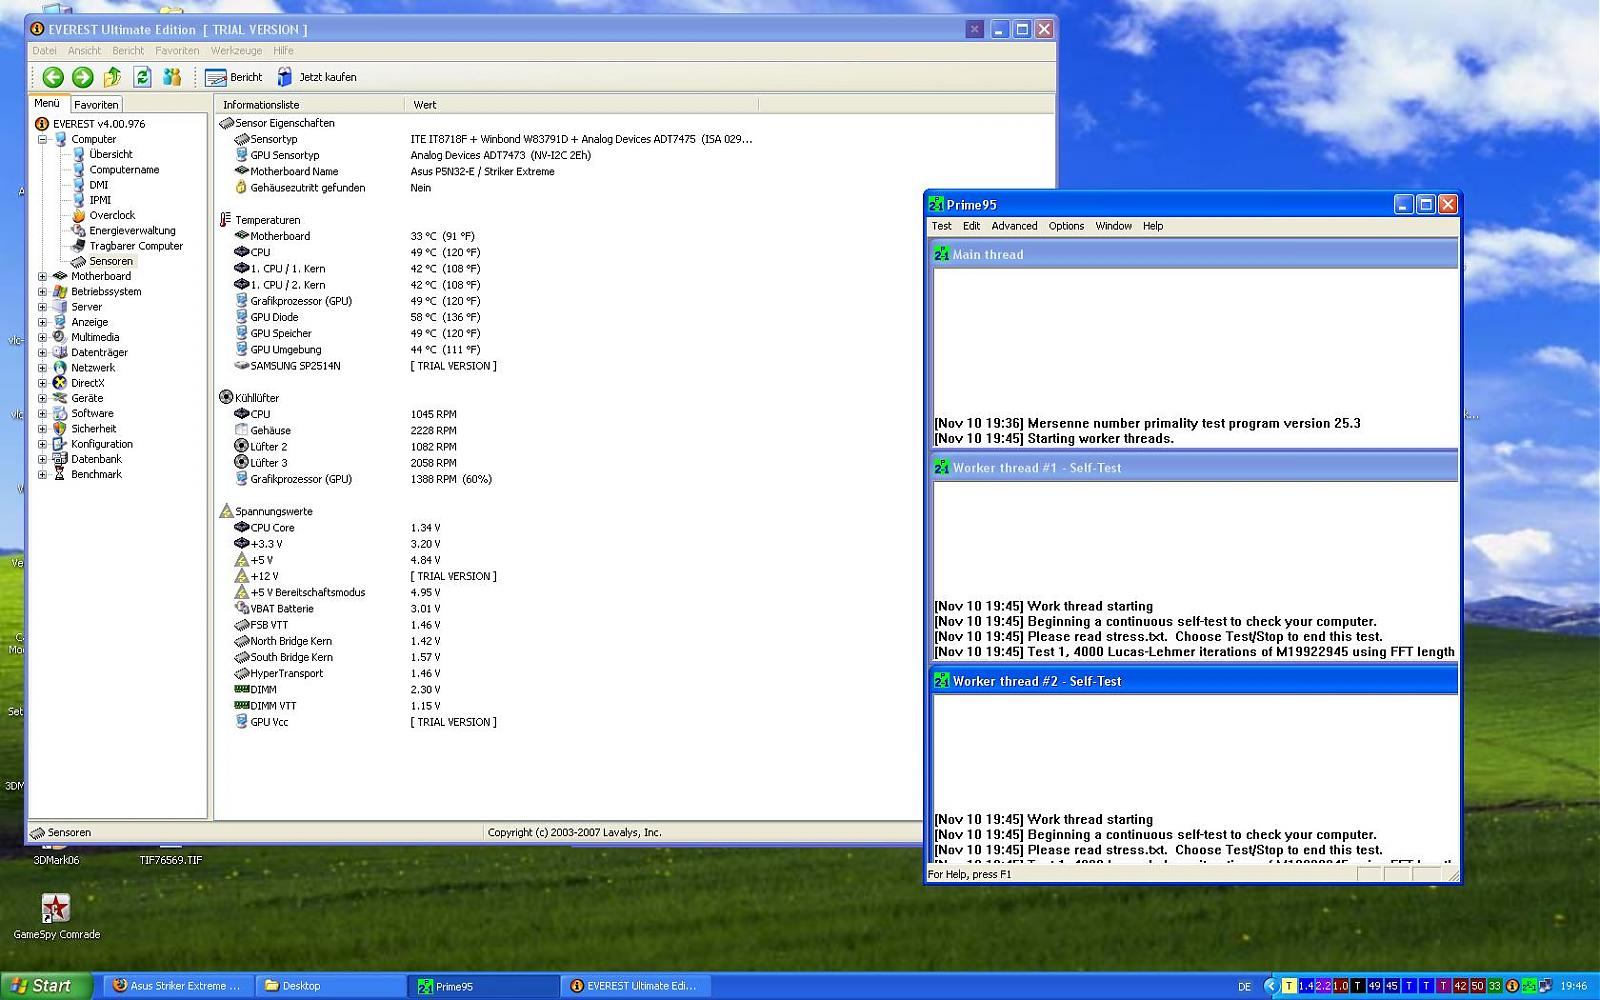Image resolution: width=1600 pixels, height=1000 pixels.
Task: Switch to the Favoriten tab
Action: click(96, 104)
